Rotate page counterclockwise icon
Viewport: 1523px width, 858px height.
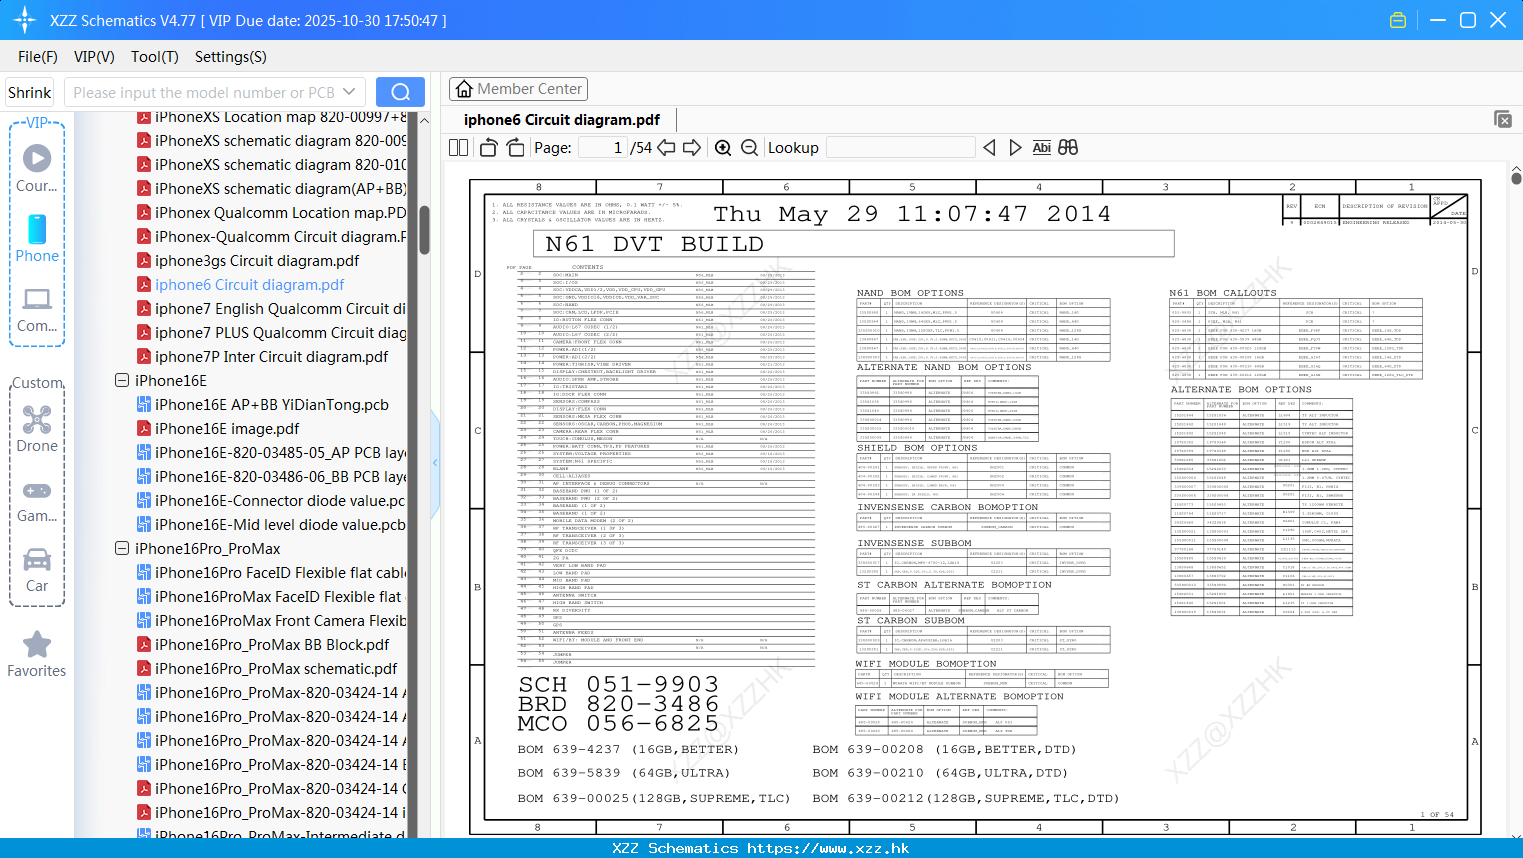(x=489, y=147)
